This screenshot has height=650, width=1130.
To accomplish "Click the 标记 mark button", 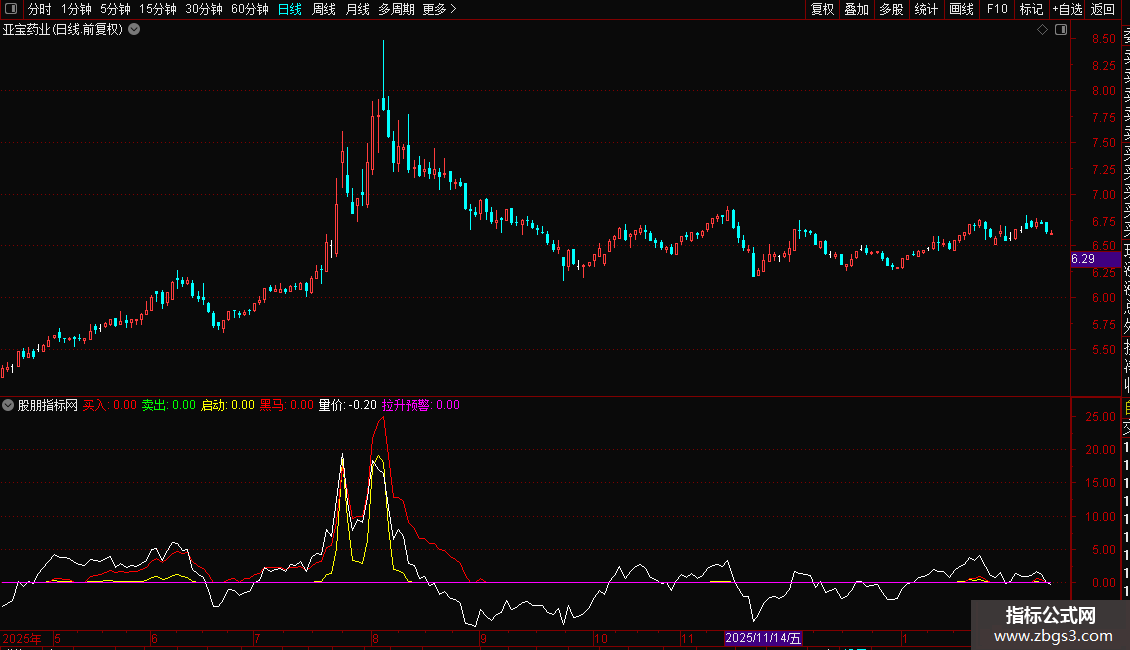I will coord(1031,9).
